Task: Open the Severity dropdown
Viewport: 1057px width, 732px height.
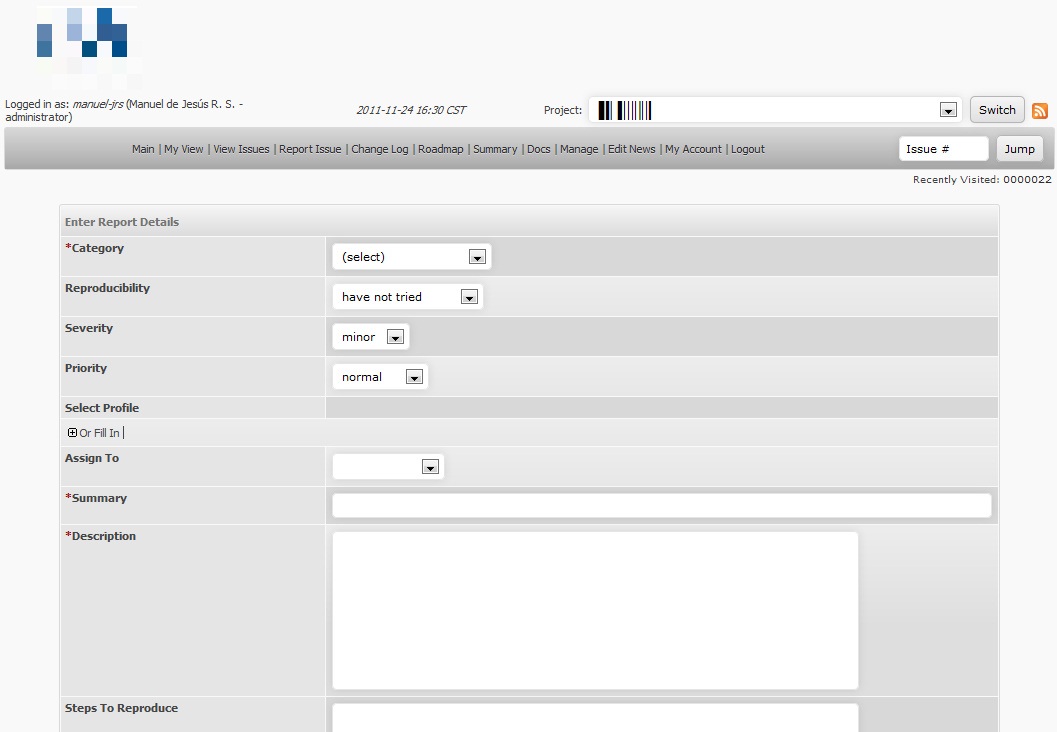Action: pos(370,337)
